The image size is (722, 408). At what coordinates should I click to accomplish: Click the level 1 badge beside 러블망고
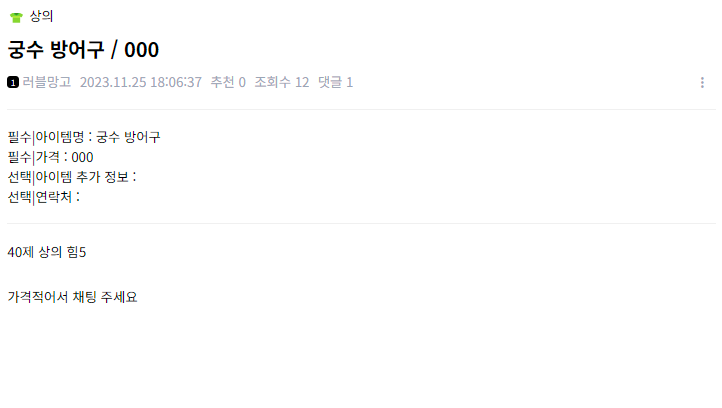(13, 82)
